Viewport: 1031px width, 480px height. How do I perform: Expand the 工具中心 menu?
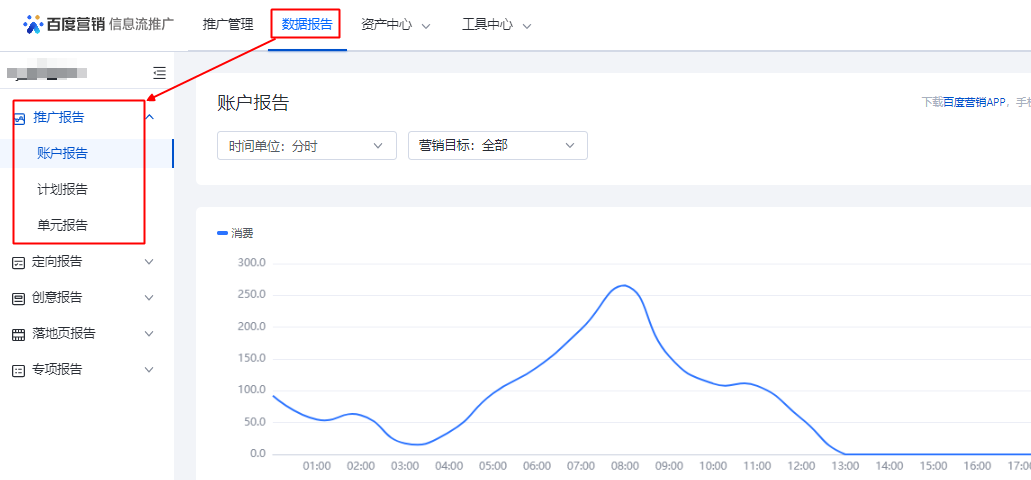[x=496, y=25]
